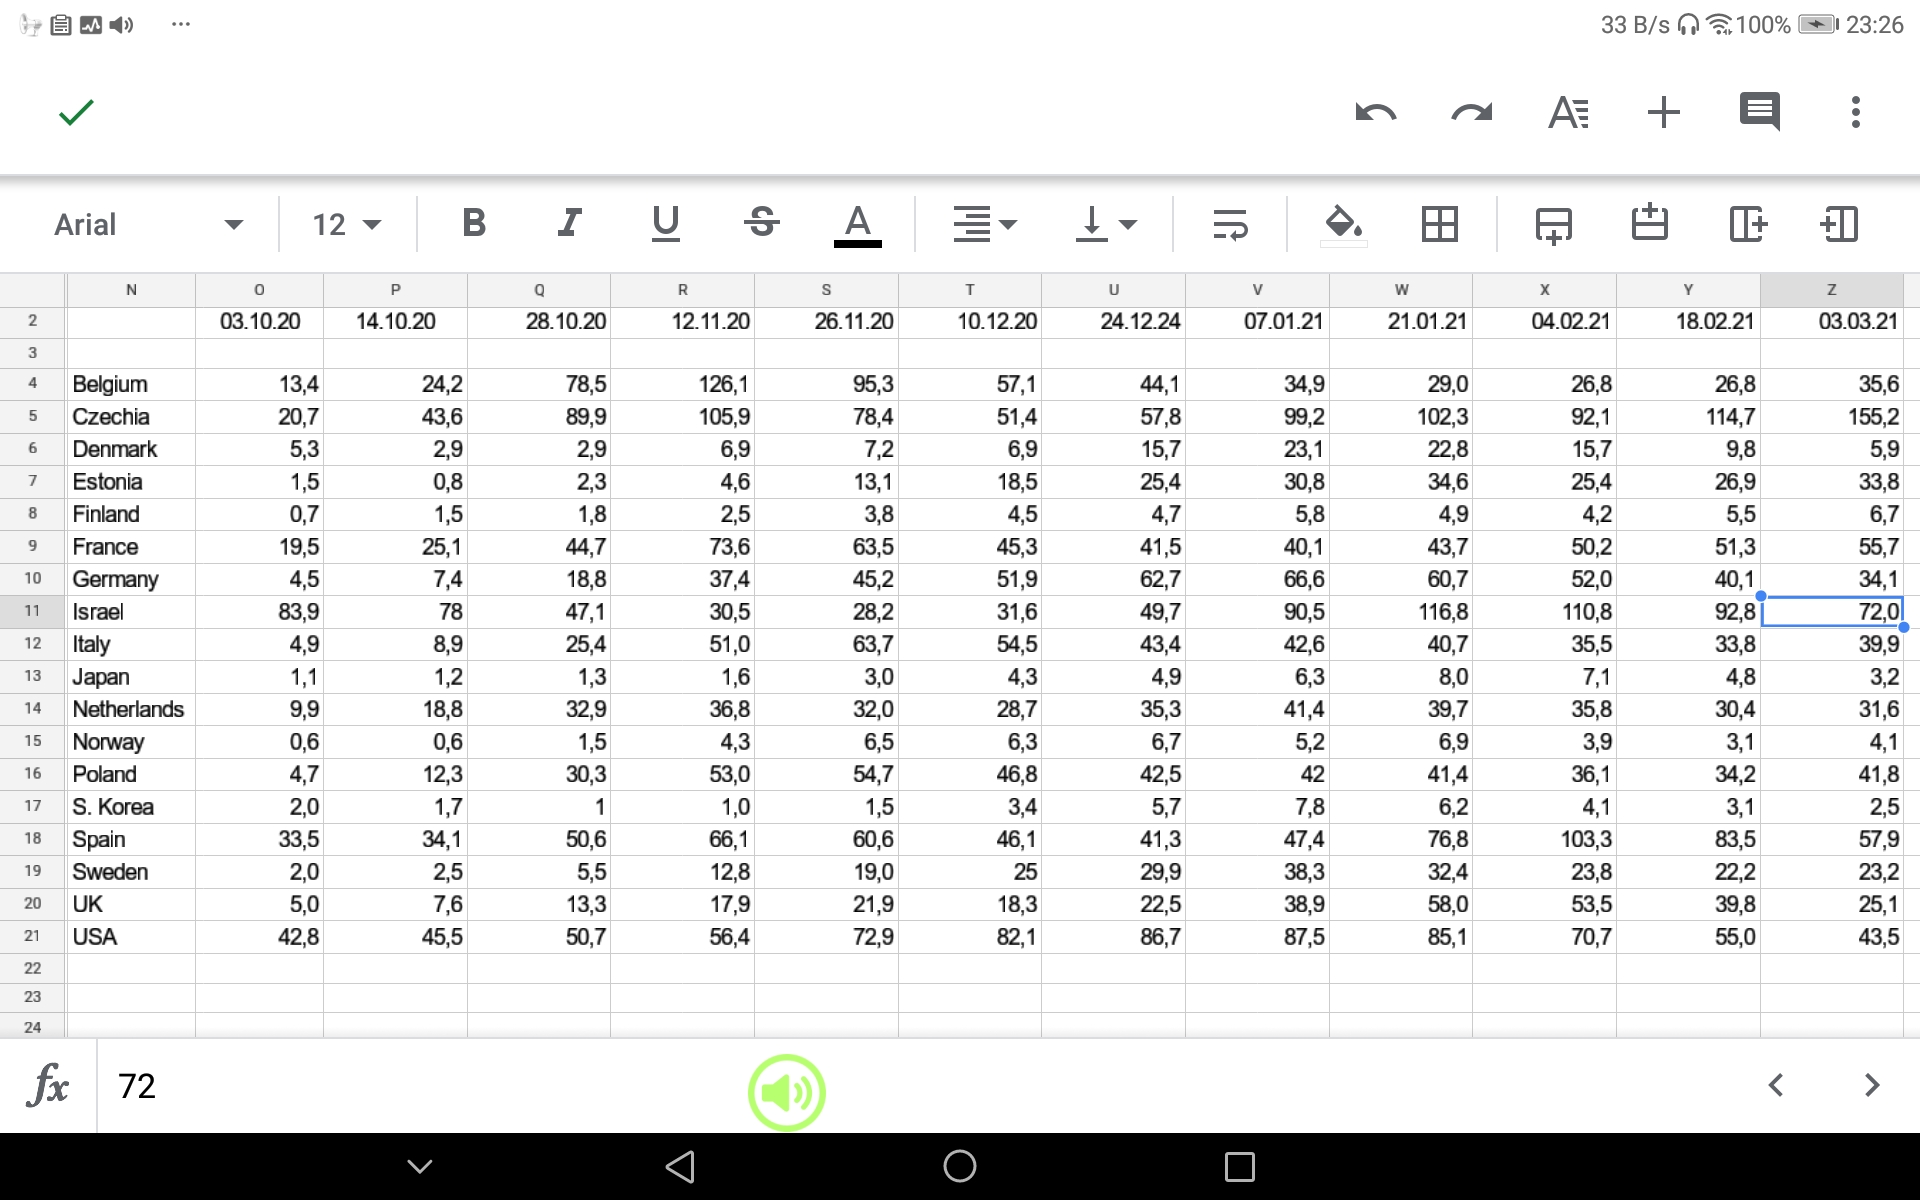Toggle strikethrough formatting
The height and width of the screenshot is (1200, 1920).
pyautogui.click(x=761, y=223)
